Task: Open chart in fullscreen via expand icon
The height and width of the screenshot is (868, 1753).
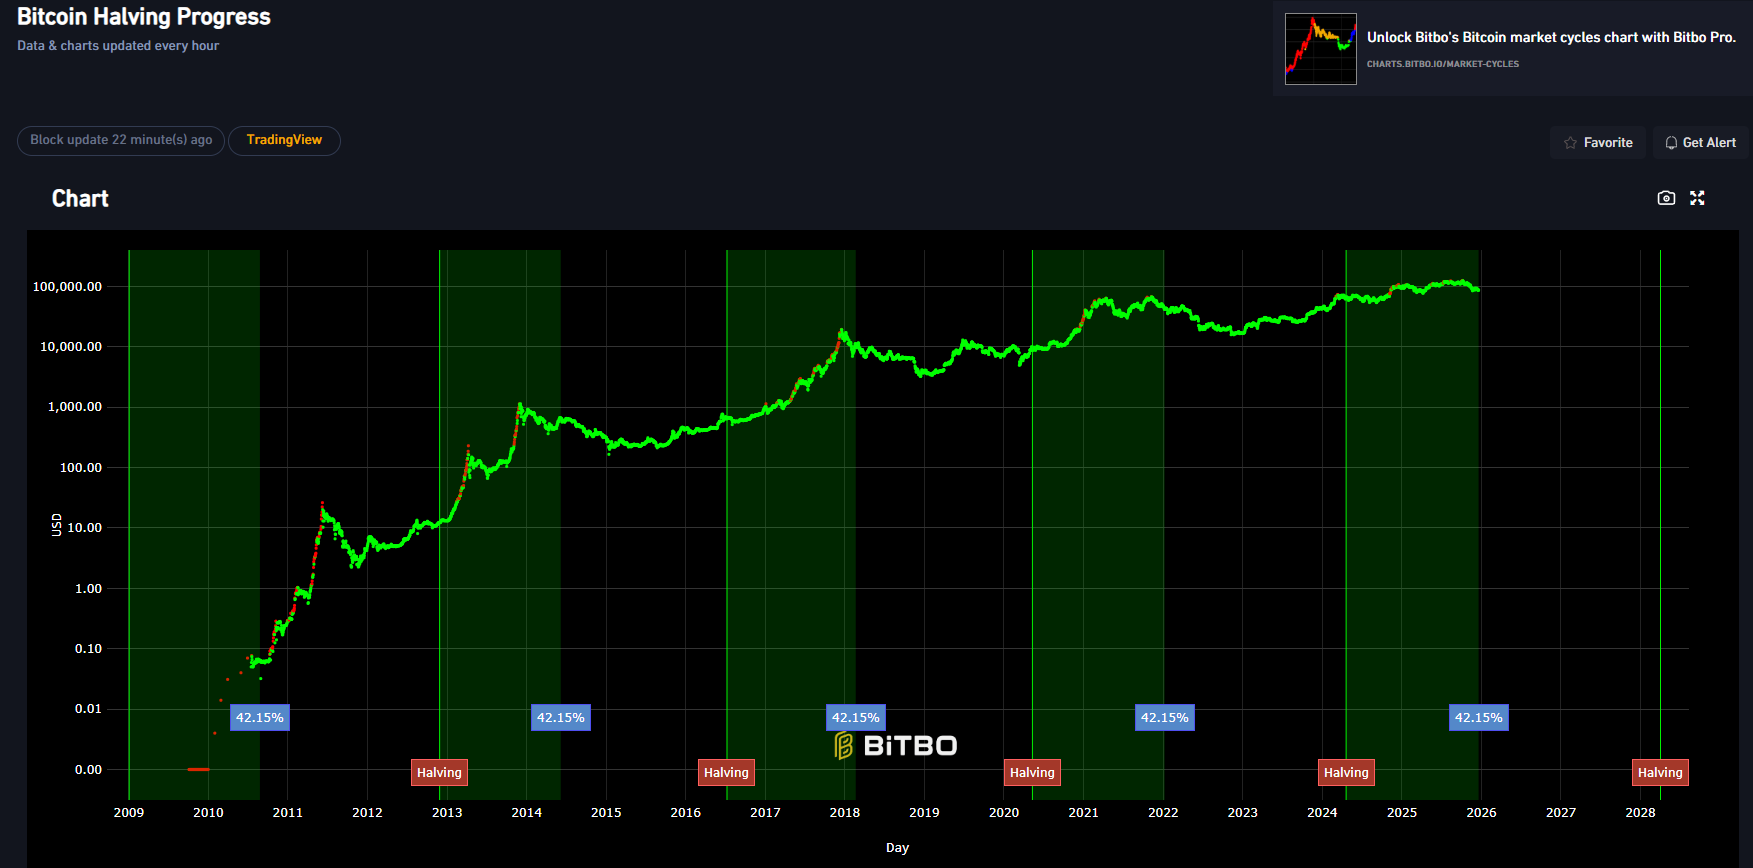Action: tap(1697, 198)
